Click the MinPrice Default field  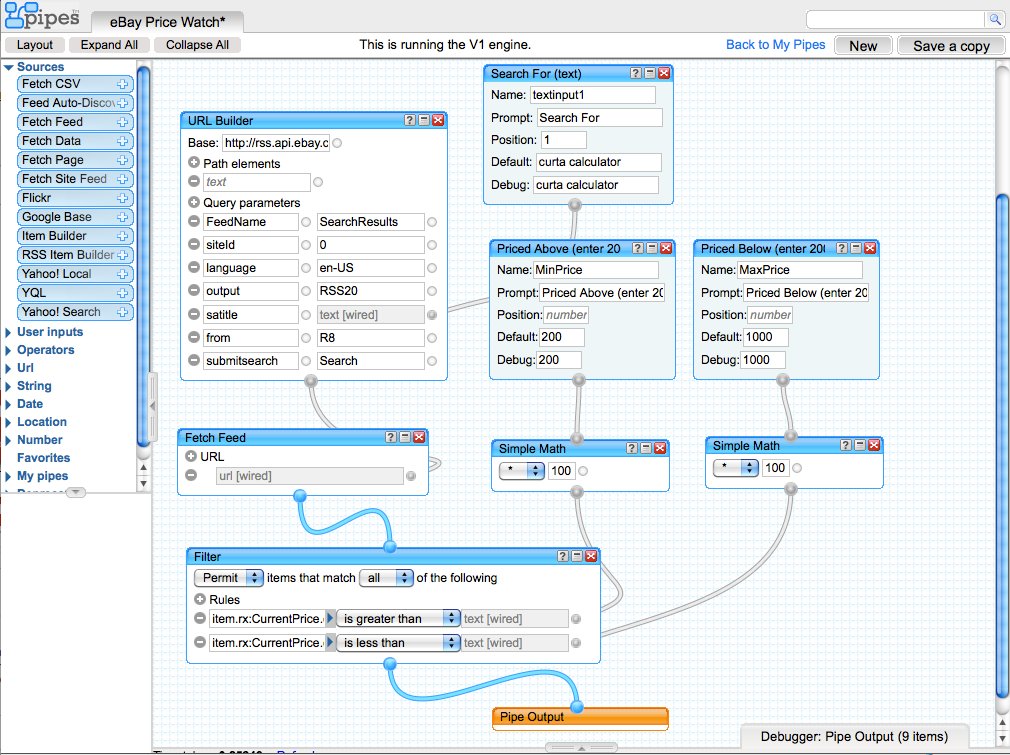pos(562,337)
